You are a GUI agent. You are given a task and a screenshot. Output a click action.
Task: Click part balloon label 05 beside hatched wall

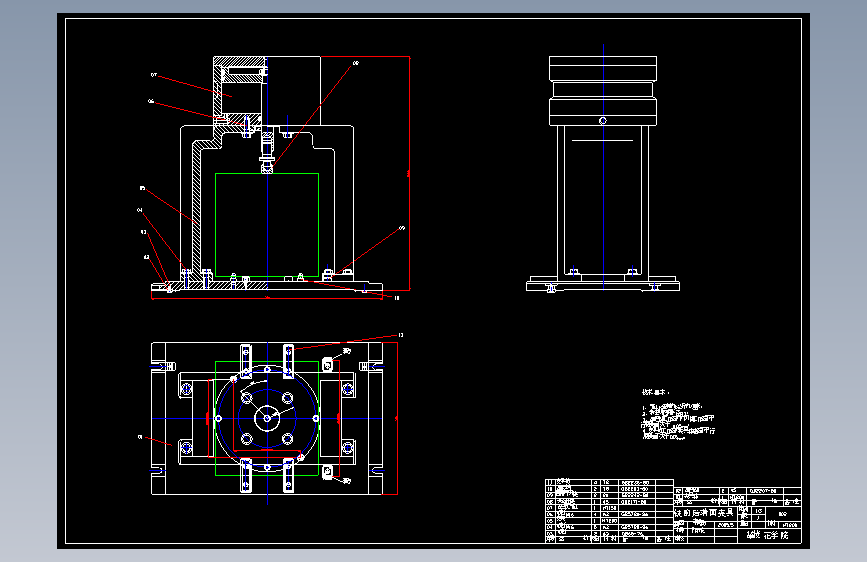pyautogui.click(x=143, y=188)
